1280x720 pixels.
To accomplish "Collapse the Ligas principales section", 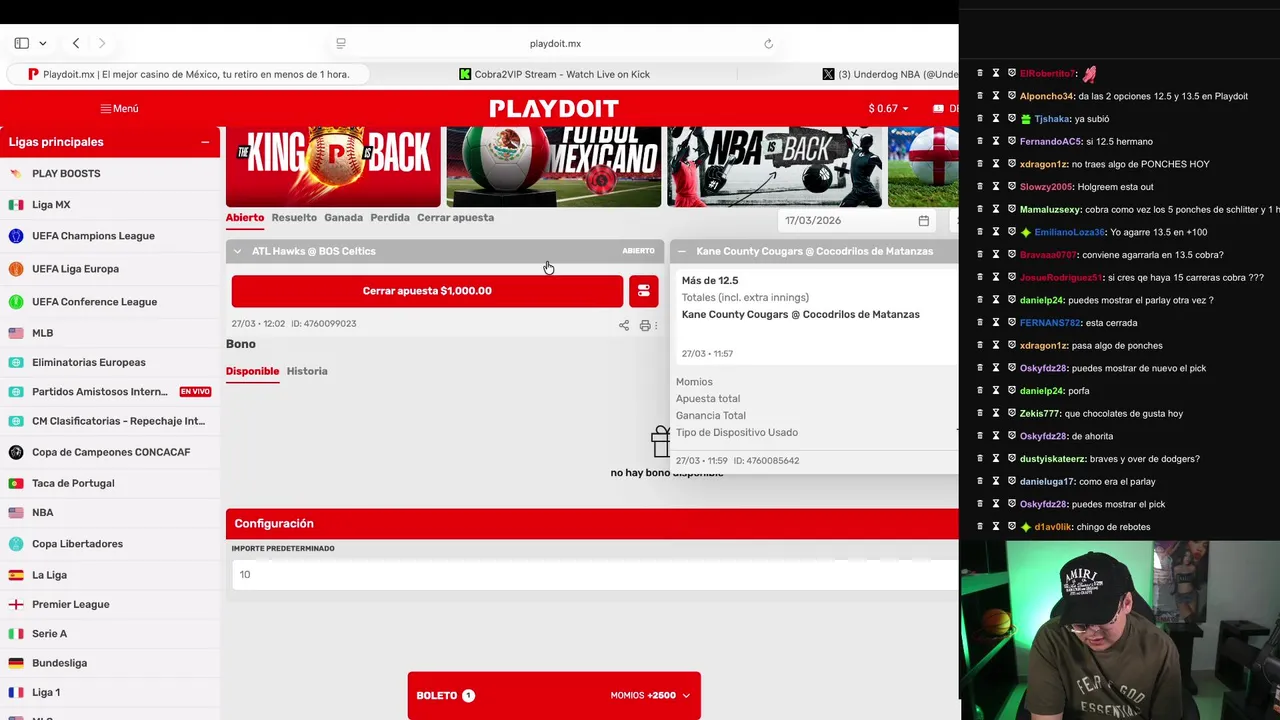I will [205, 142].
